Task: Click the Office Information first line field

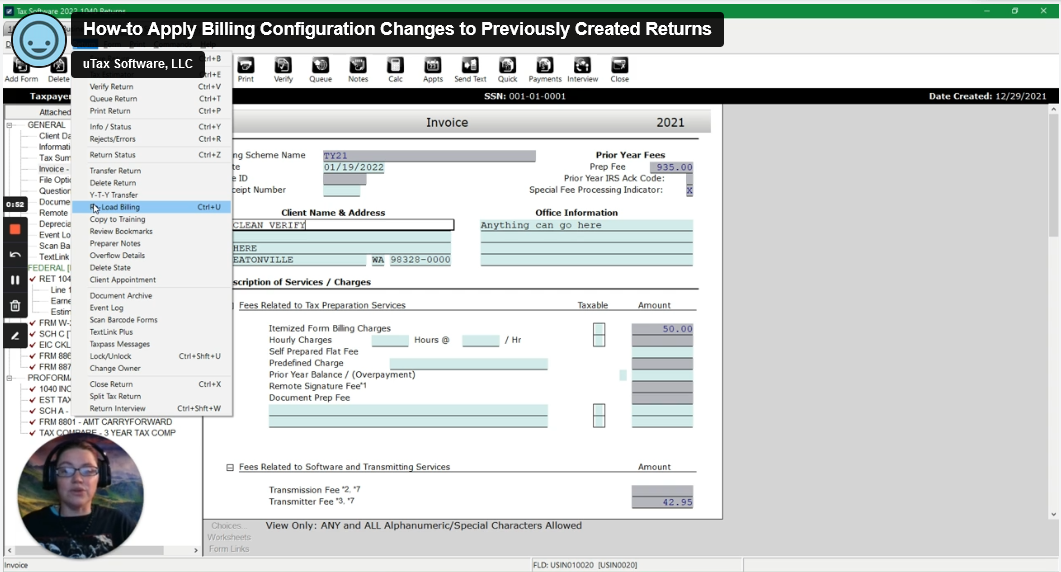Action: coord(587,225)
